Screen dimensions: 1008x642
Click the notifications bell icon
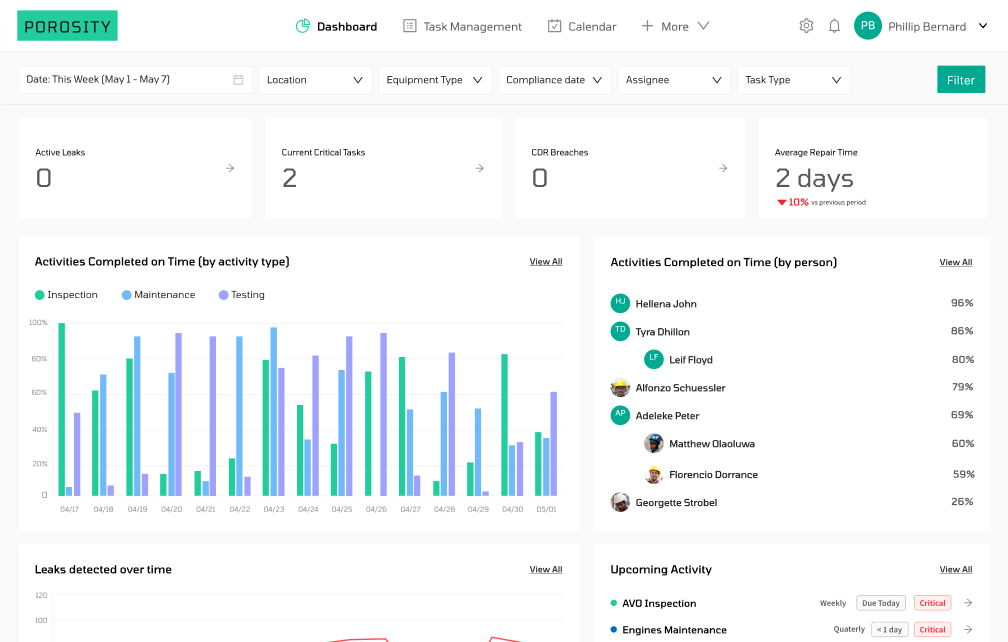pos(834,26)
